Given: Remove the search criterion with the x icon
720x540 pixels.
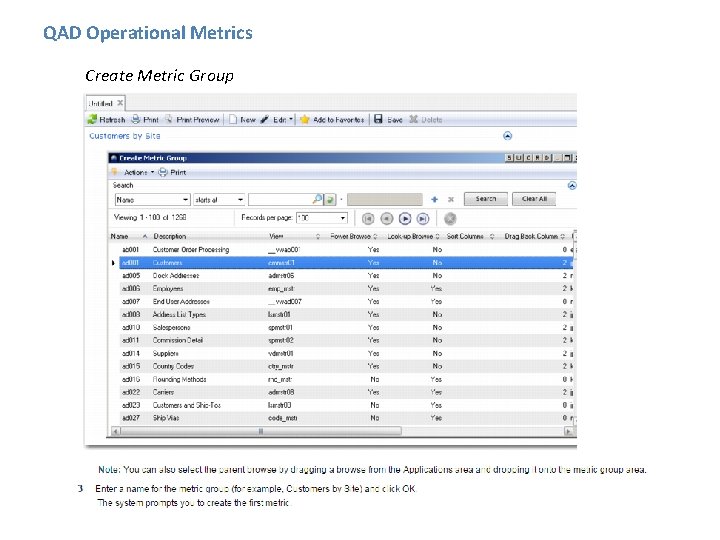Looking at the screenshot, I should click(451, 199).
